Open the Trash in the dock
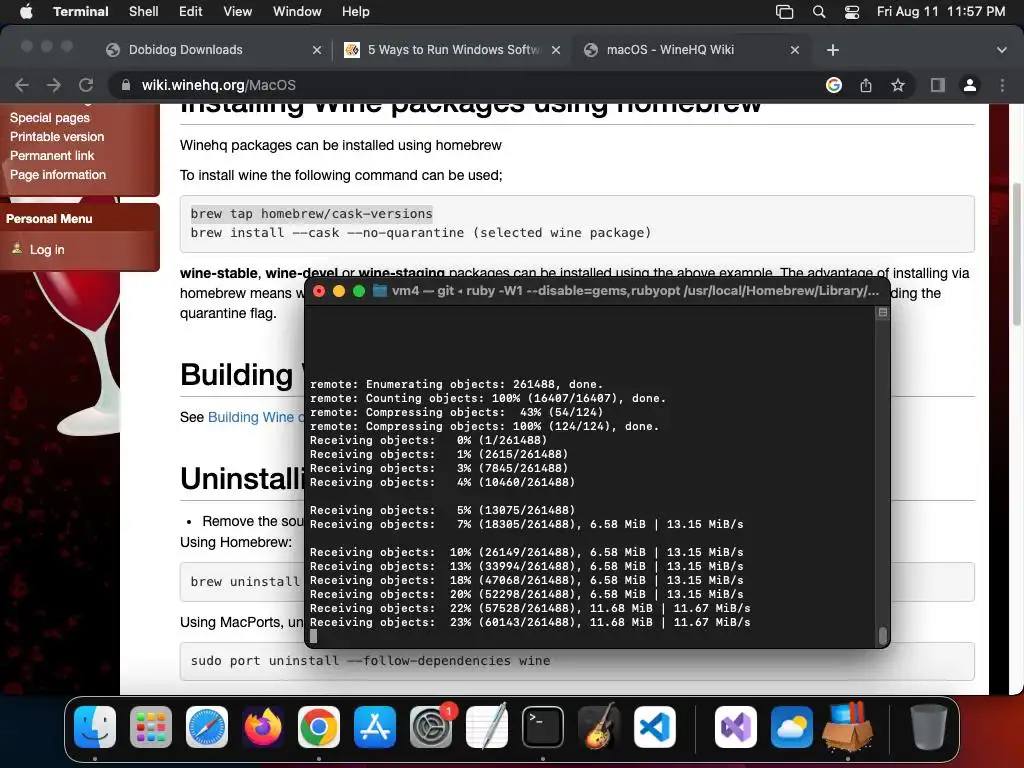Viewport: 1024px width, 768px height. (x=929, y=727)
